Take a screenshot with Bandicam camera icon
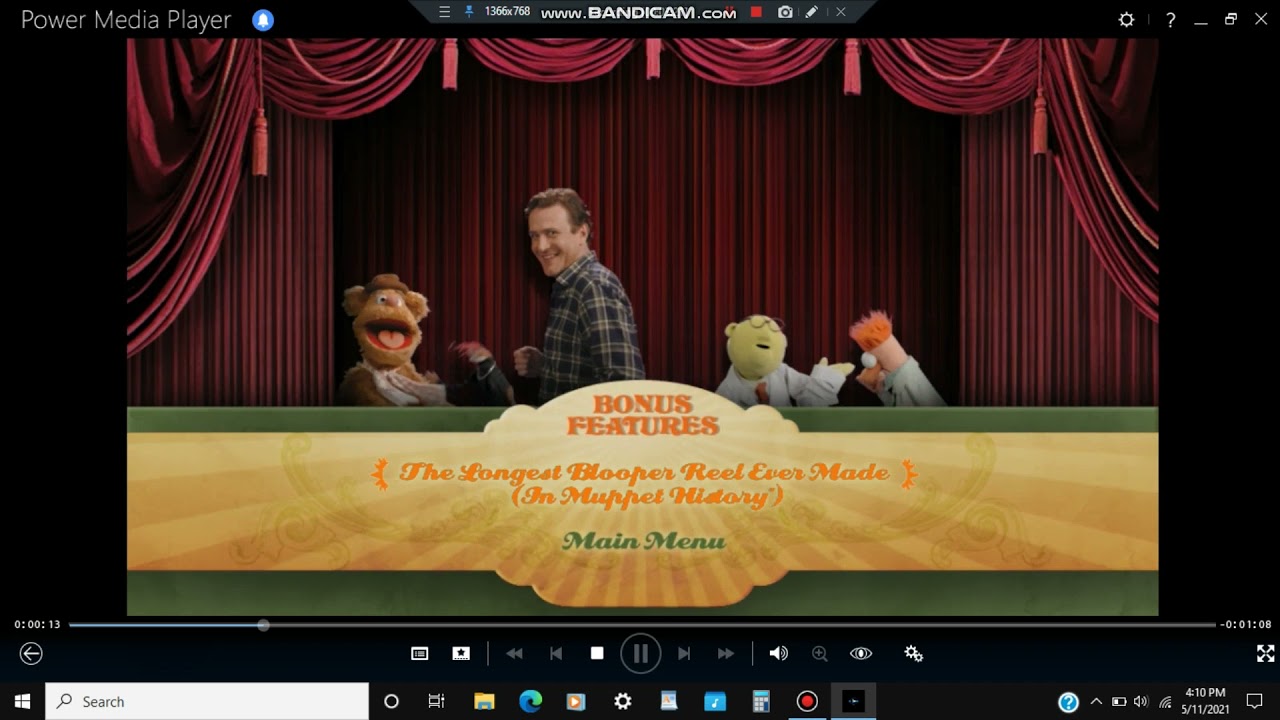Viewport: 1280px width, 720px height. [785, 12]
